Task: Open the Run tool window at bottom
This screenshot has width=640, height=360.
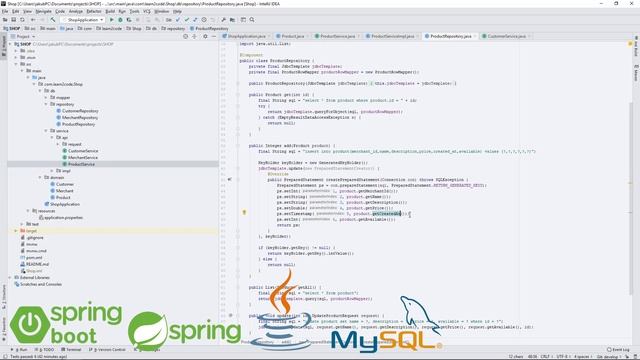Action: [20, 349]
